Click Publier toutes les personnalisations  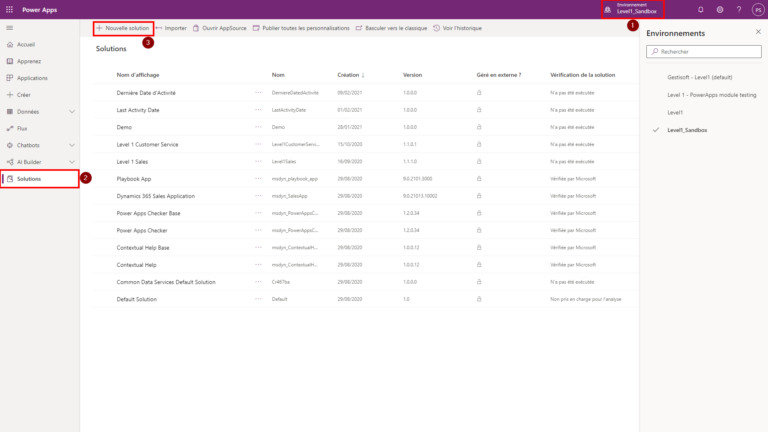click(301, 28)
